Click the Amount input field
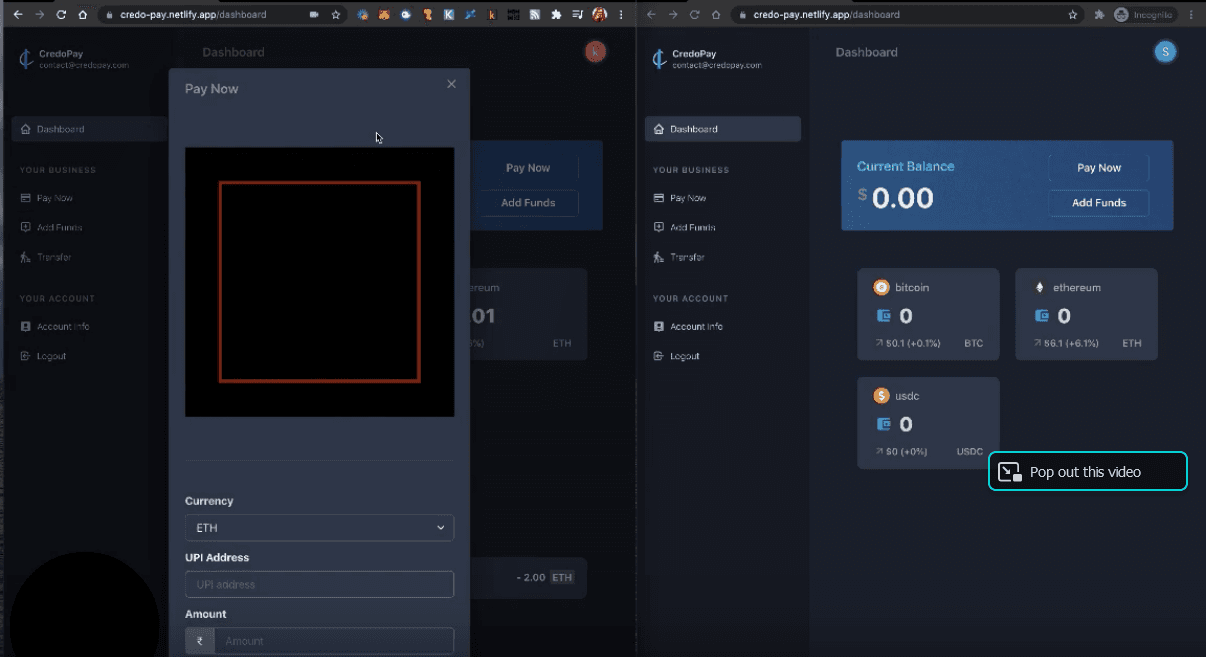Viewport: 1206px width, 657px height. 333,641
